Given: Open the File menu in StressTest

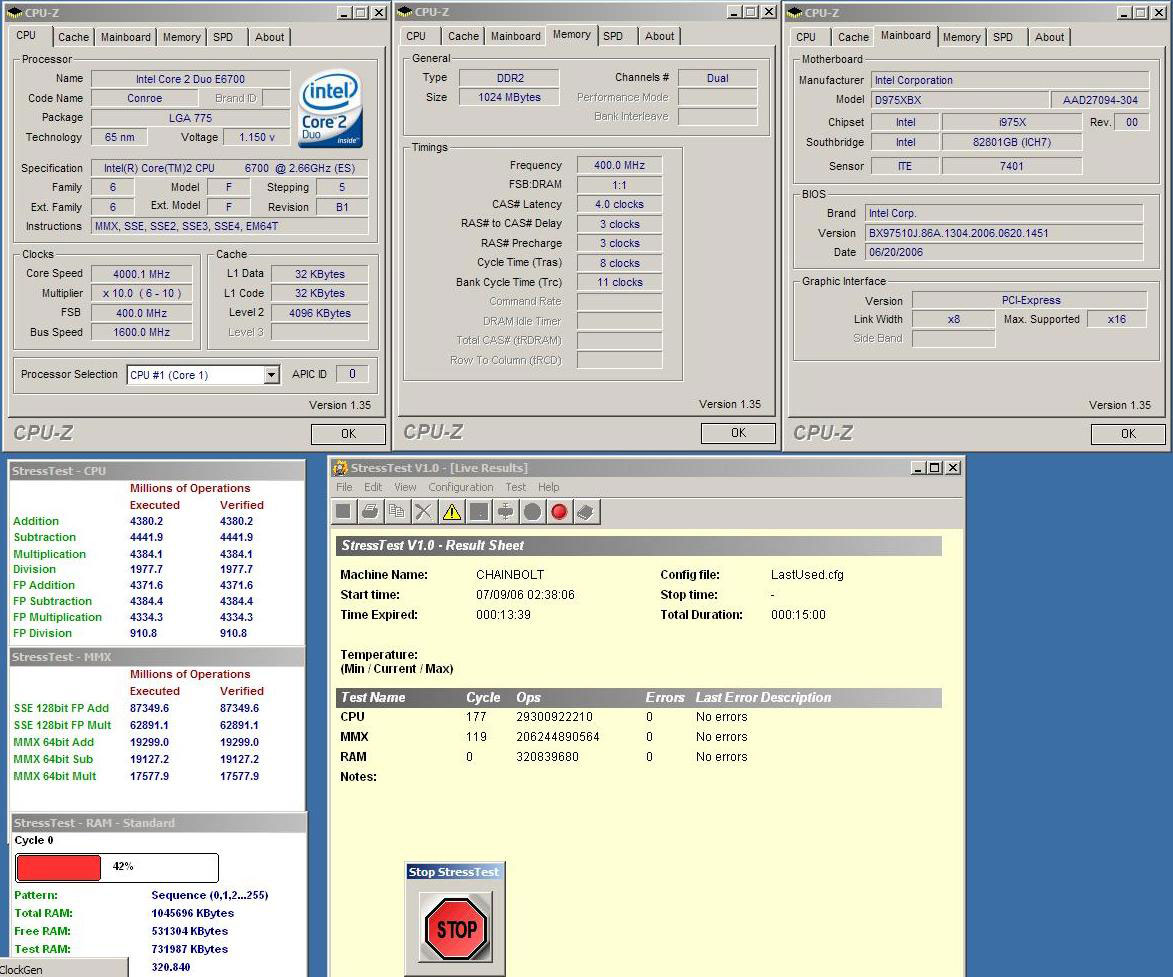Looking at the screenshot, I should 344,487.
